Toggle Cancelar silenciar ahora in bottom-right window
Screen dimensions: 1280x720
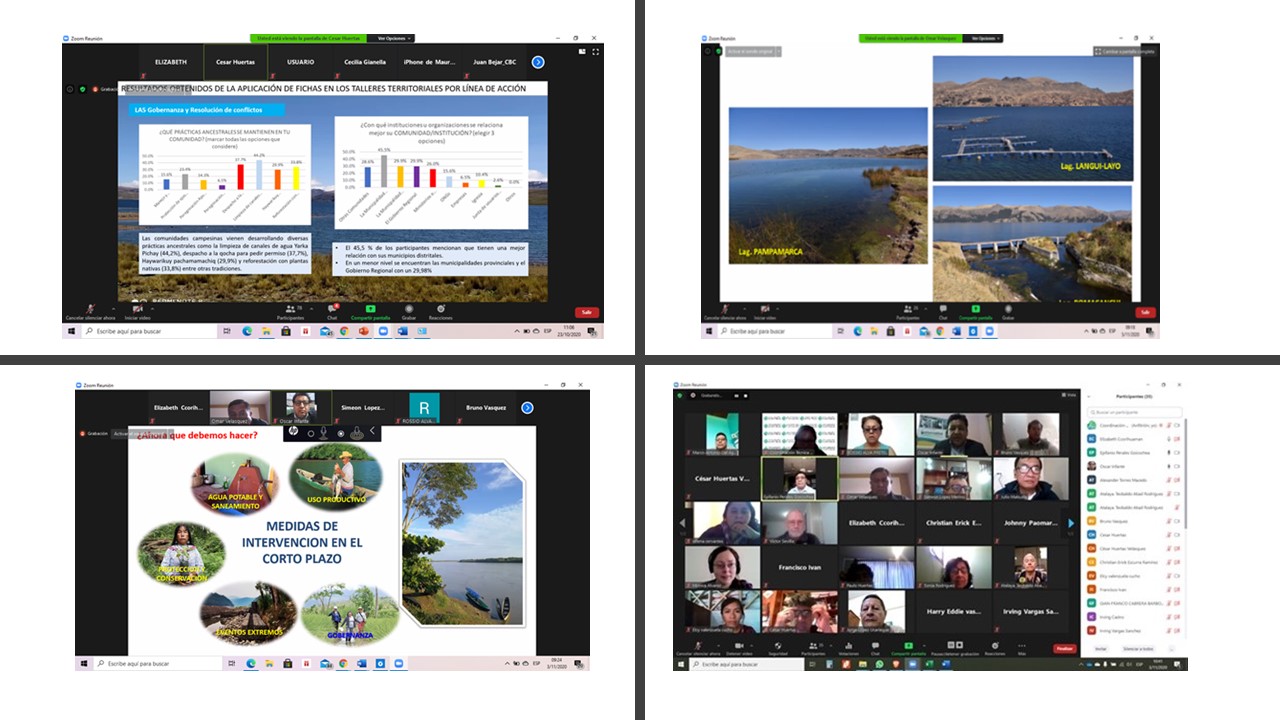tap(698, 649)
